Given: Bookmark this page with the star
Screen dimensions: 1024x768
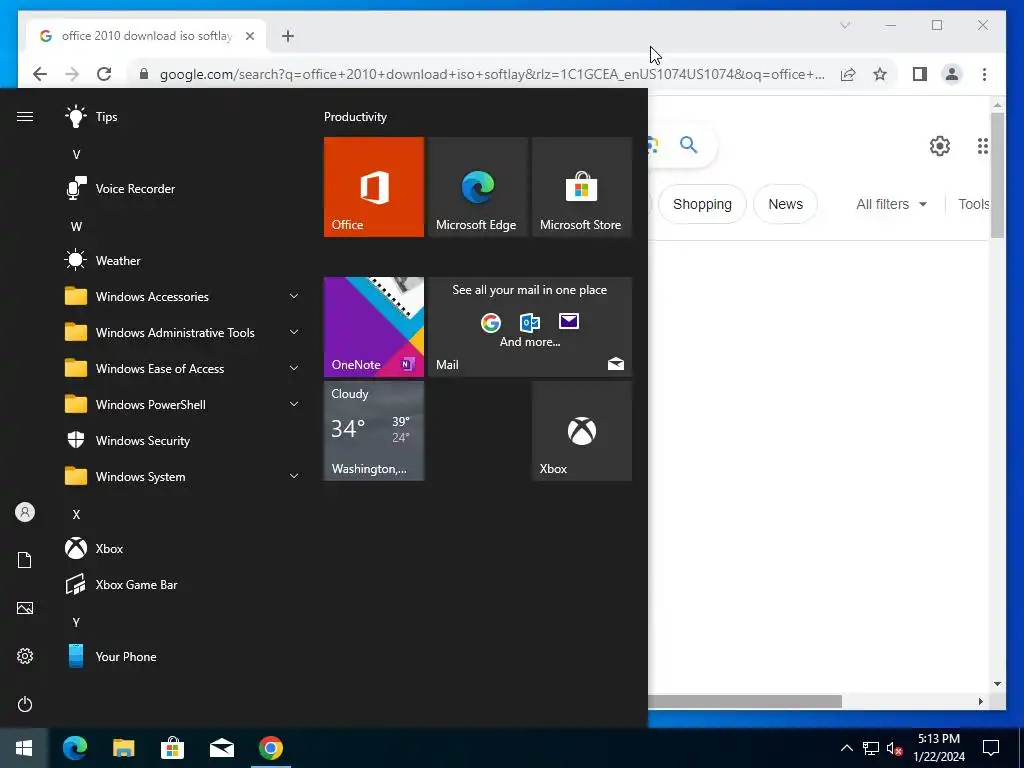Looking at the screenshot, I should pyautogui.click(x=880, y=74).
